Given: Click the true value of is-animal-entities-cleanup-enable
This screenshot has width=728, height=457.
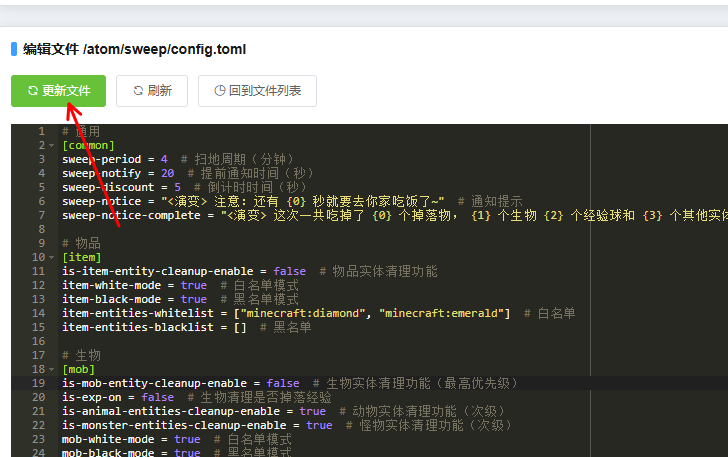Looking at the screenshot, I should pyautogui.click(x=312, y=411).
